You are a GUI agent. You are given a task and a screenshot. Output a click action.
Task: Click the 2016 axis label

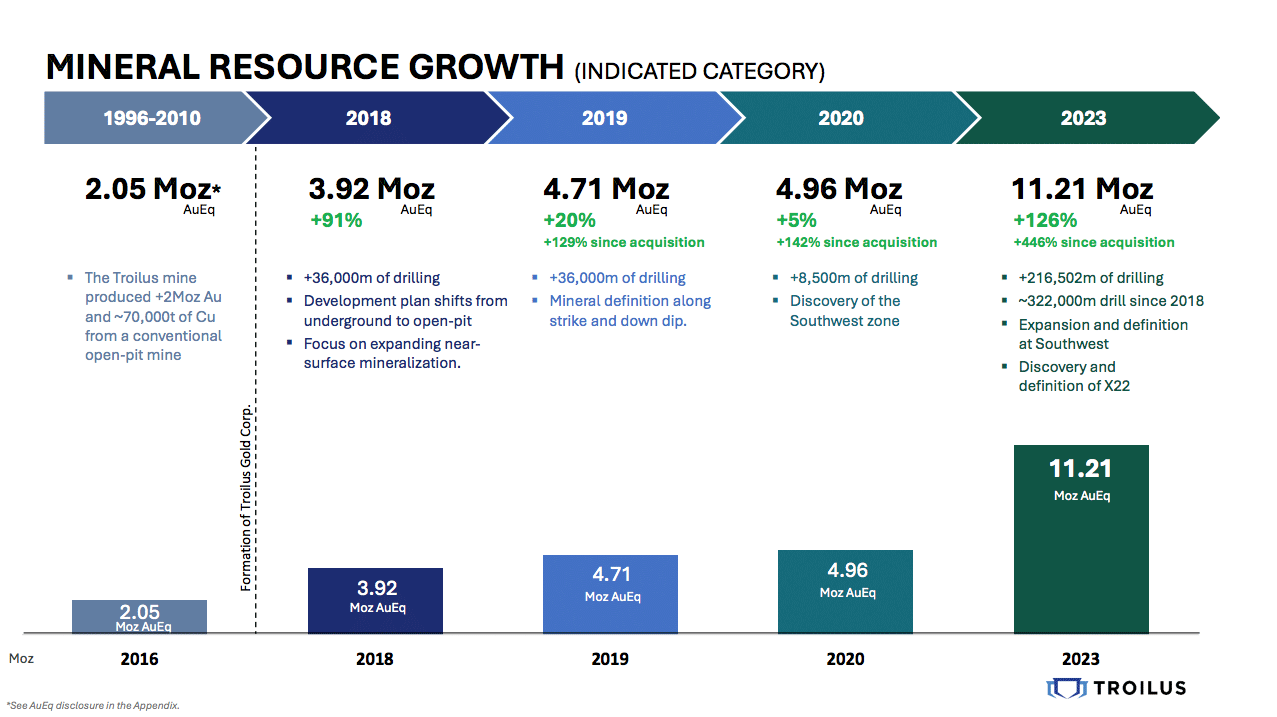click(139, 659)
